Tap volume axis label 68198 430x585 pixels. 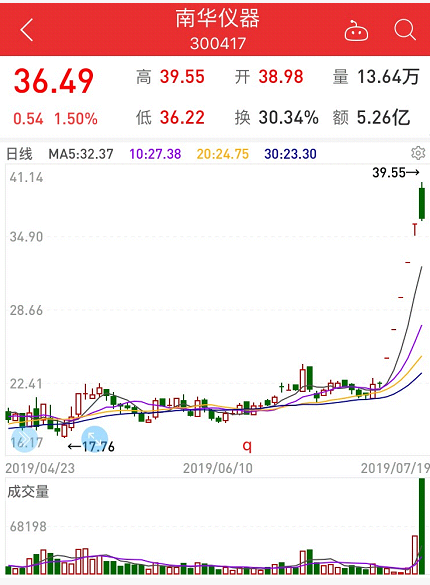point(28,527)
